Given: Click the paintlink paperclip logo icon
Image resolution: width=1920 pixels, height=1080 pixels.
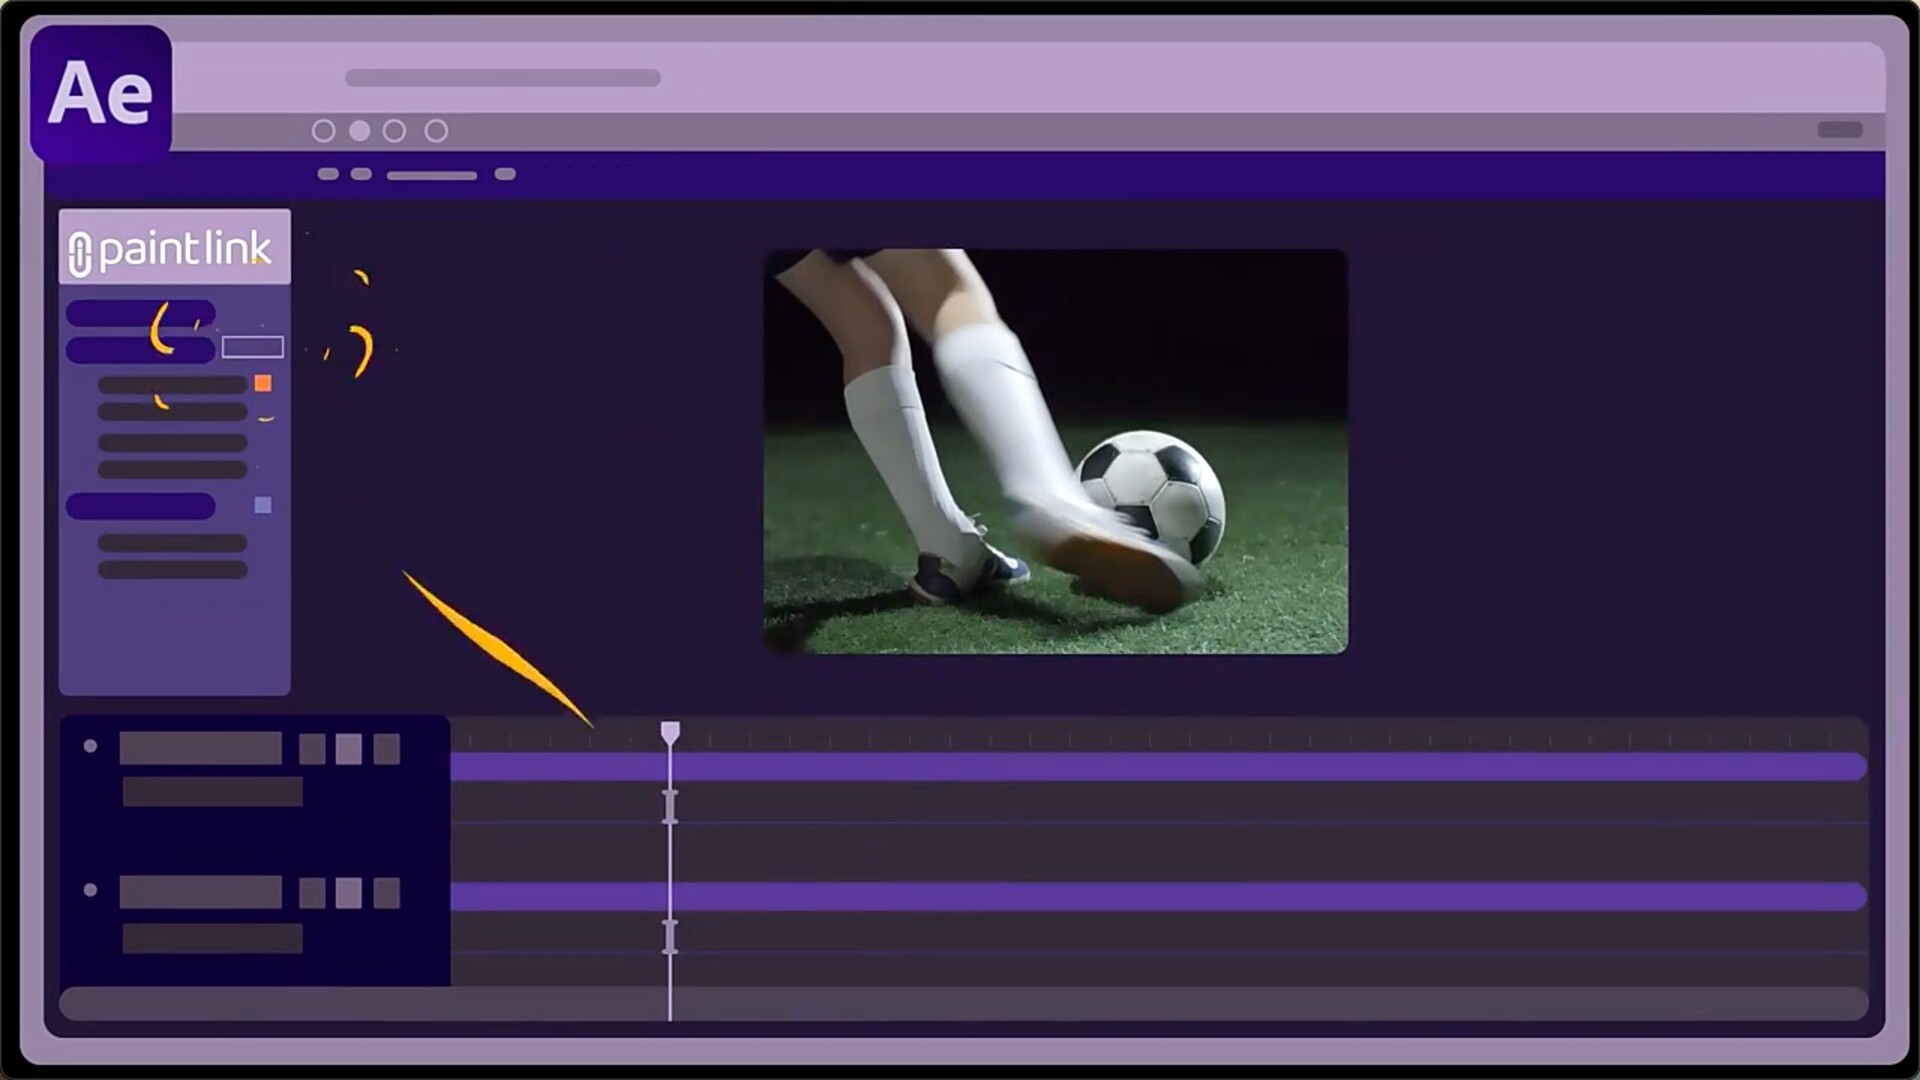Looking at the screenshot, I should (80, 252).
